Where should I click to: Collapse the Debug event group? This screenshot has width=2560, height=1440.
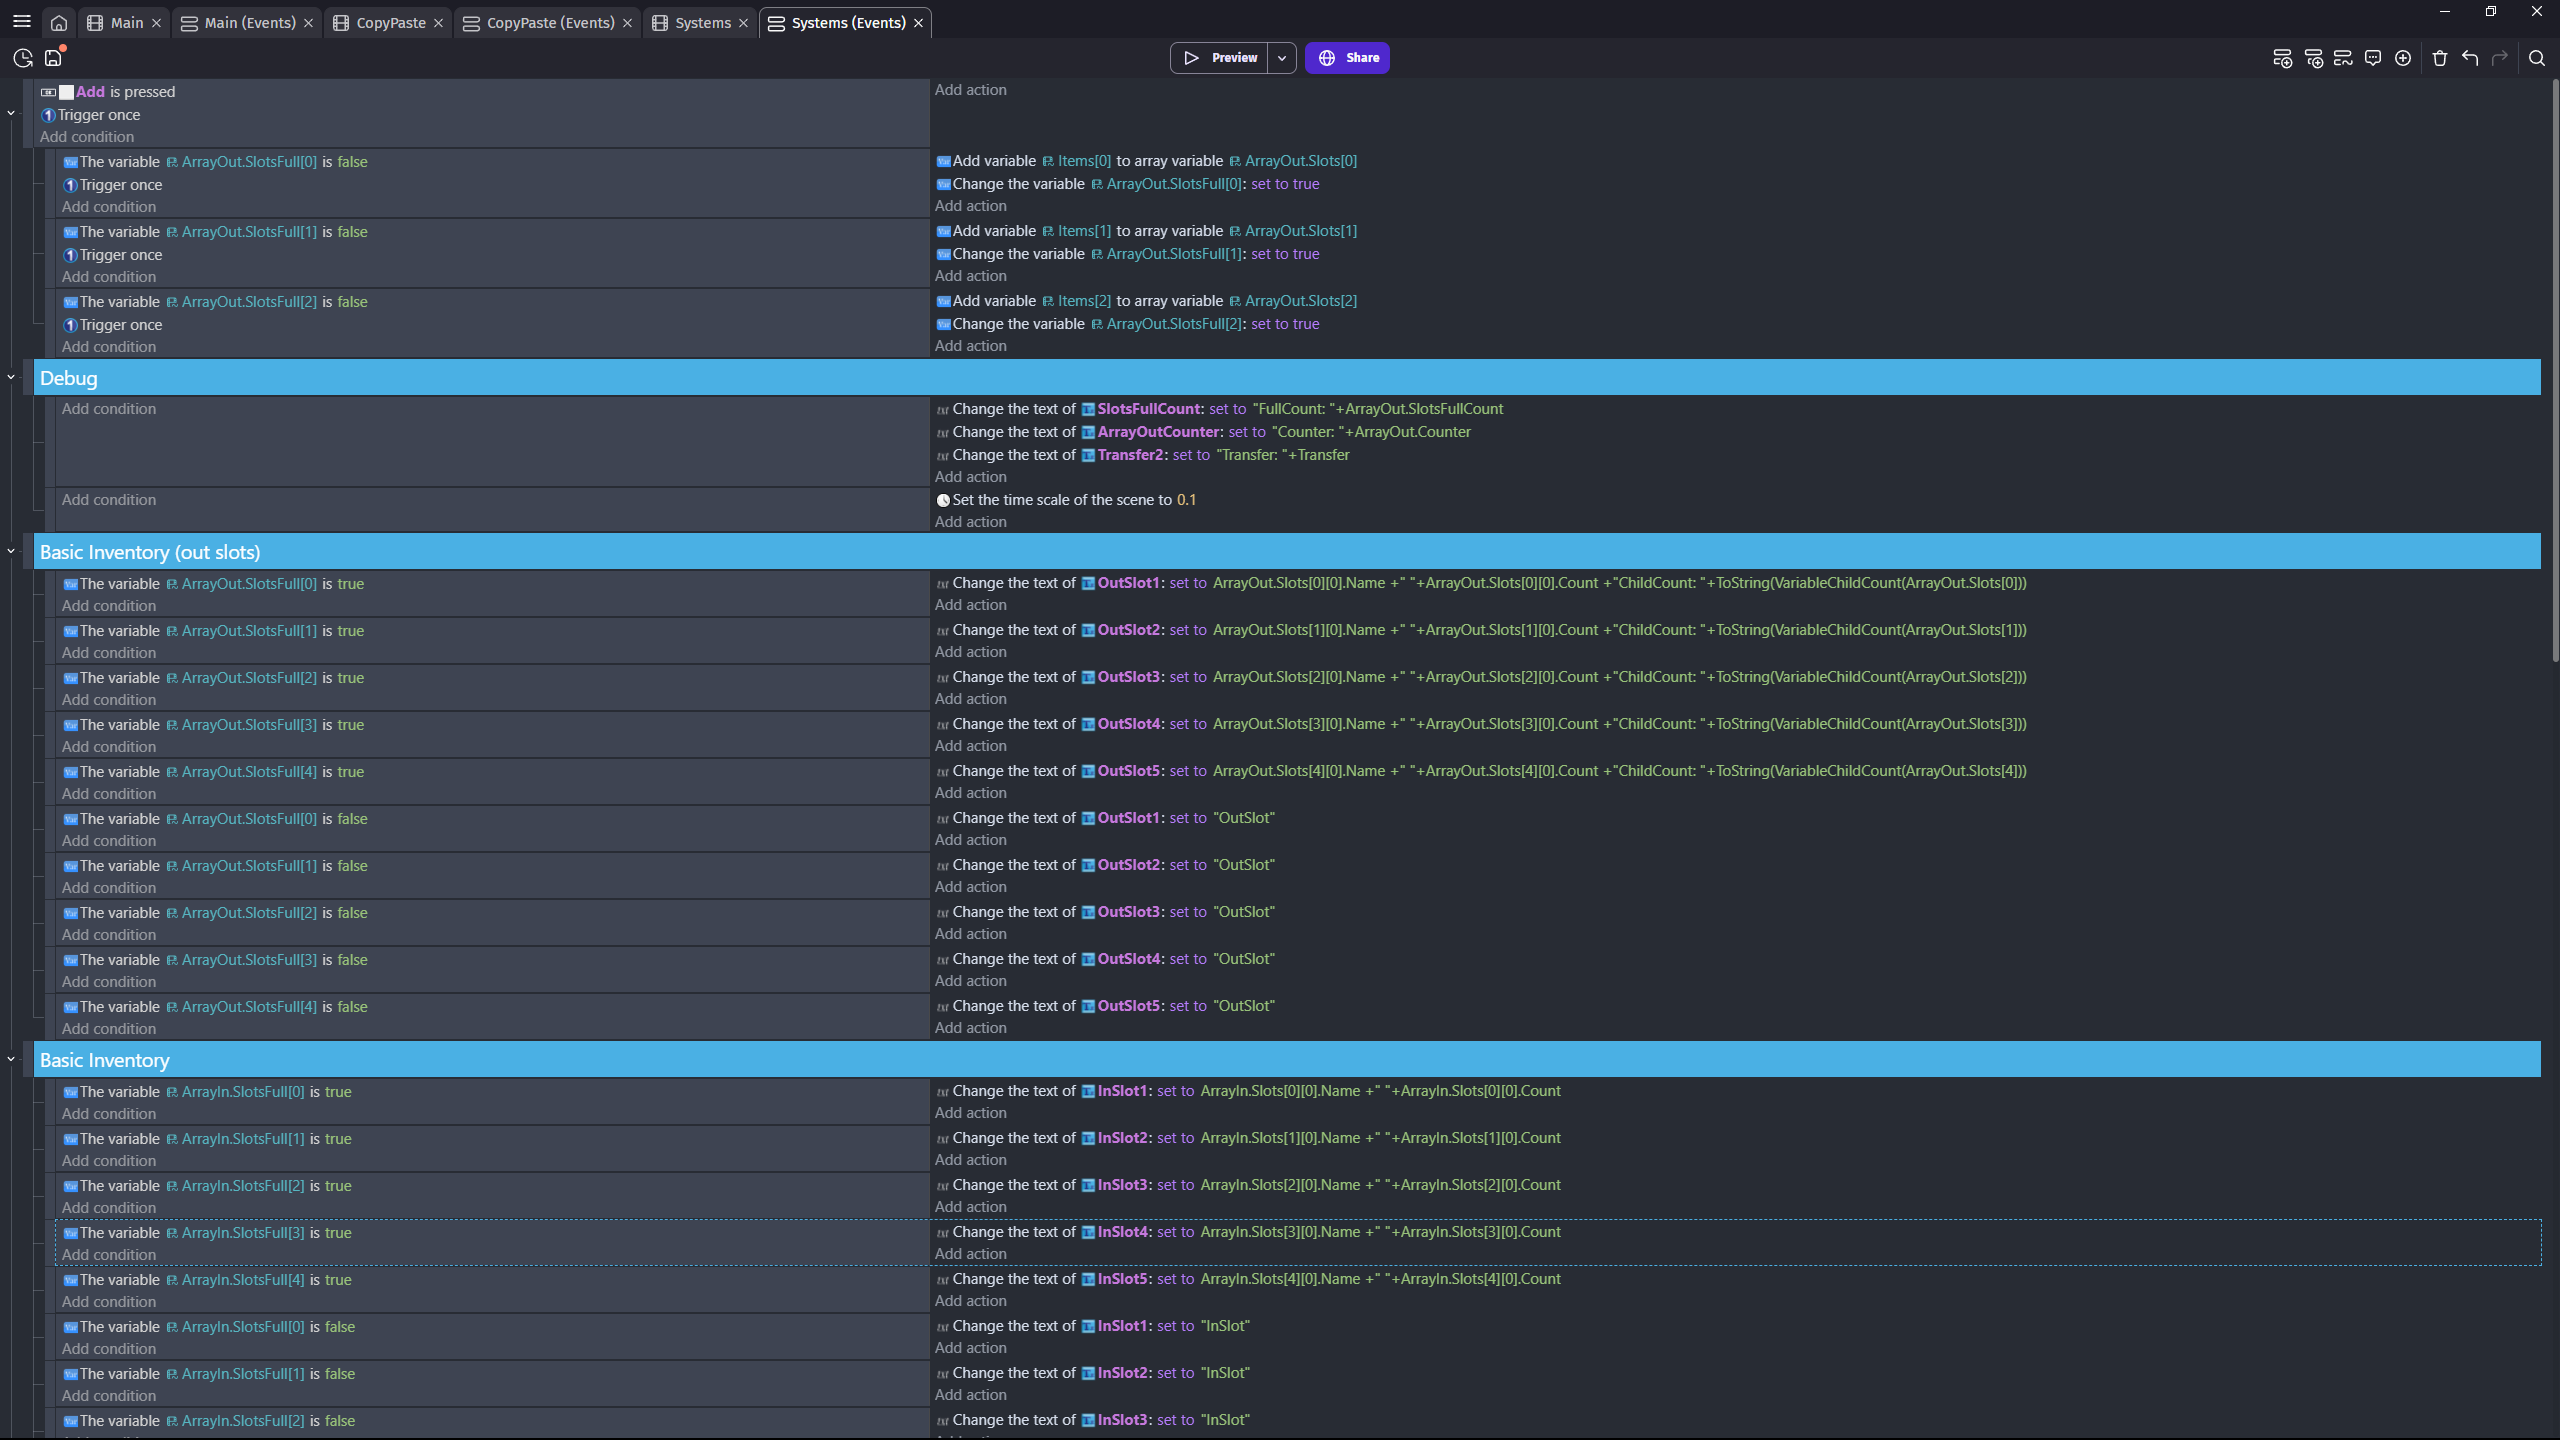(x=11, y=377)
